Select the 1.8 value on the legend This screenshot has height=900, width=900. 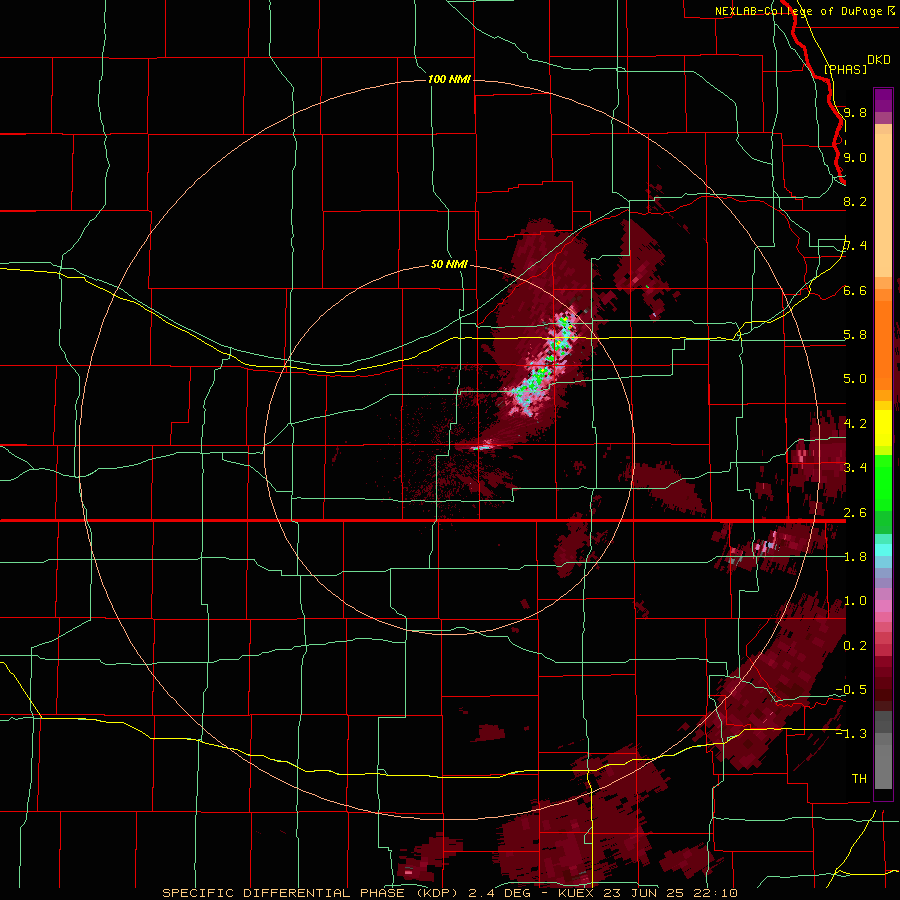click(x=855, y=557)
